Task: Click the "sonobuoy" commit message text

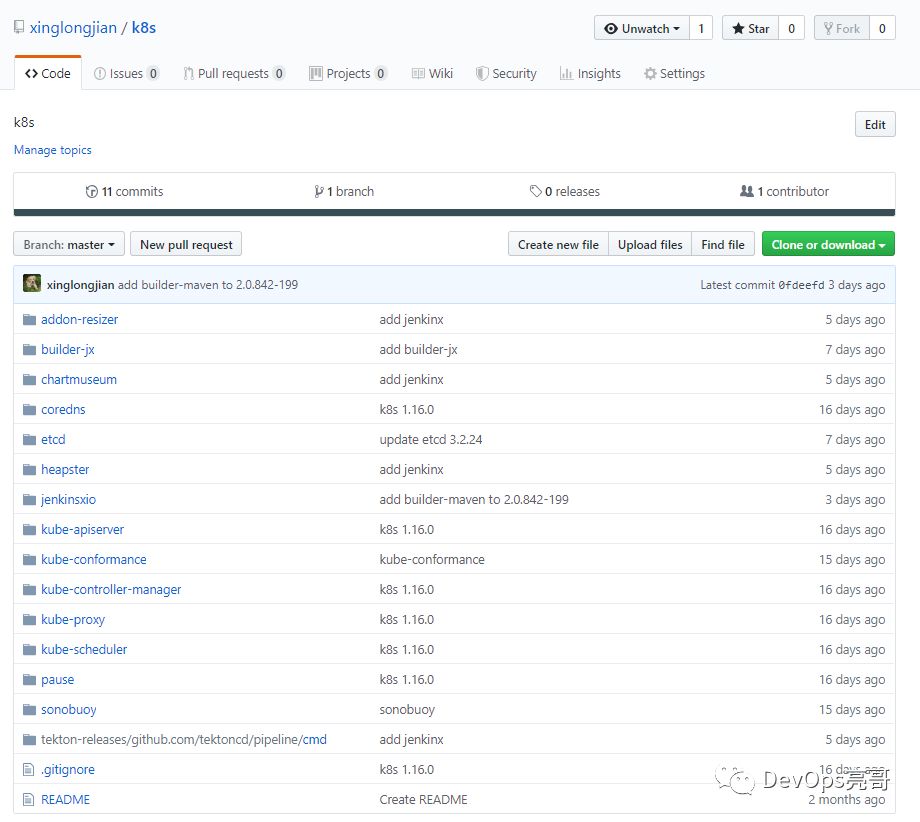Action: (407, 709)
